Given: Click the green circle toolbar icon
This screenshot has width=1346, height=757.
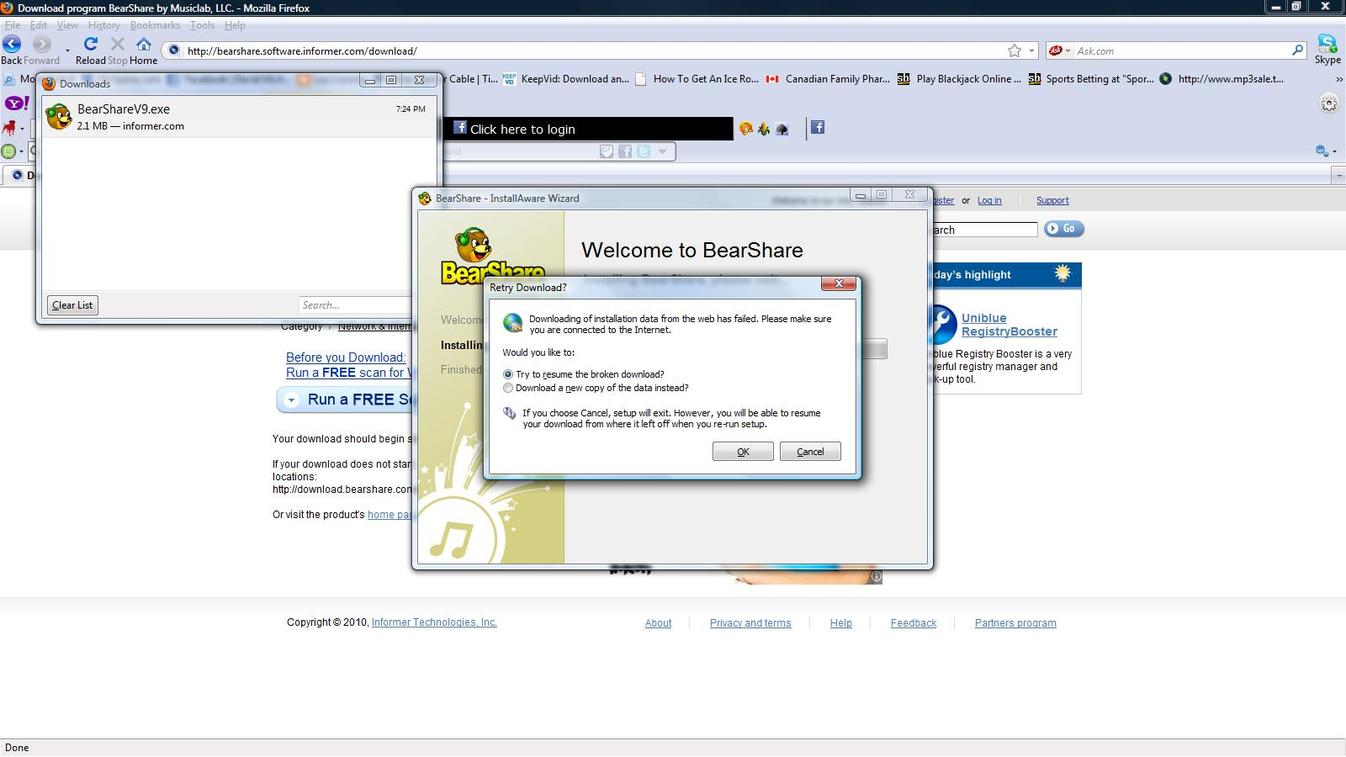Looking at the screenshot, I should [x=9, y=151].
